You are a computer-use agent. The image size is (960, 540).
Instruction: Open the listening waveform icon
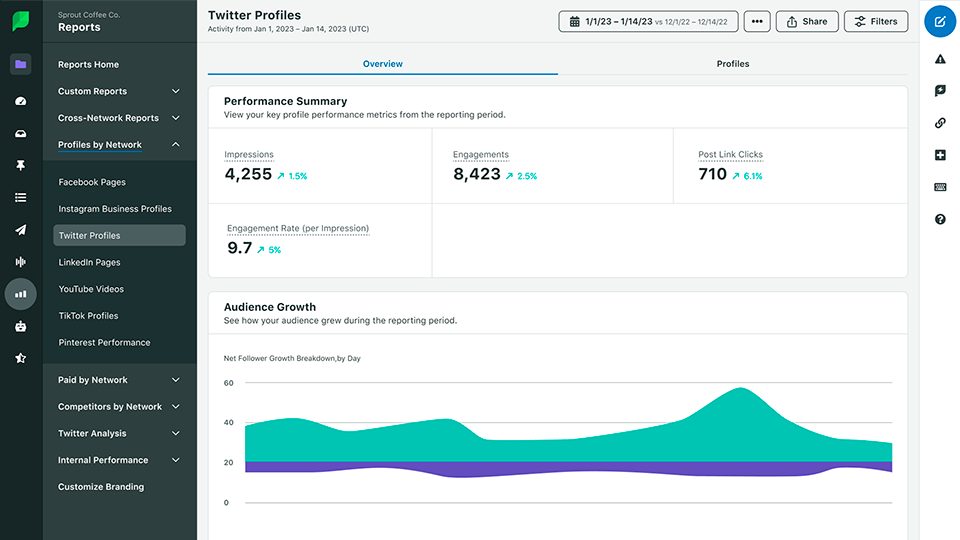click(x=20, y=262)
